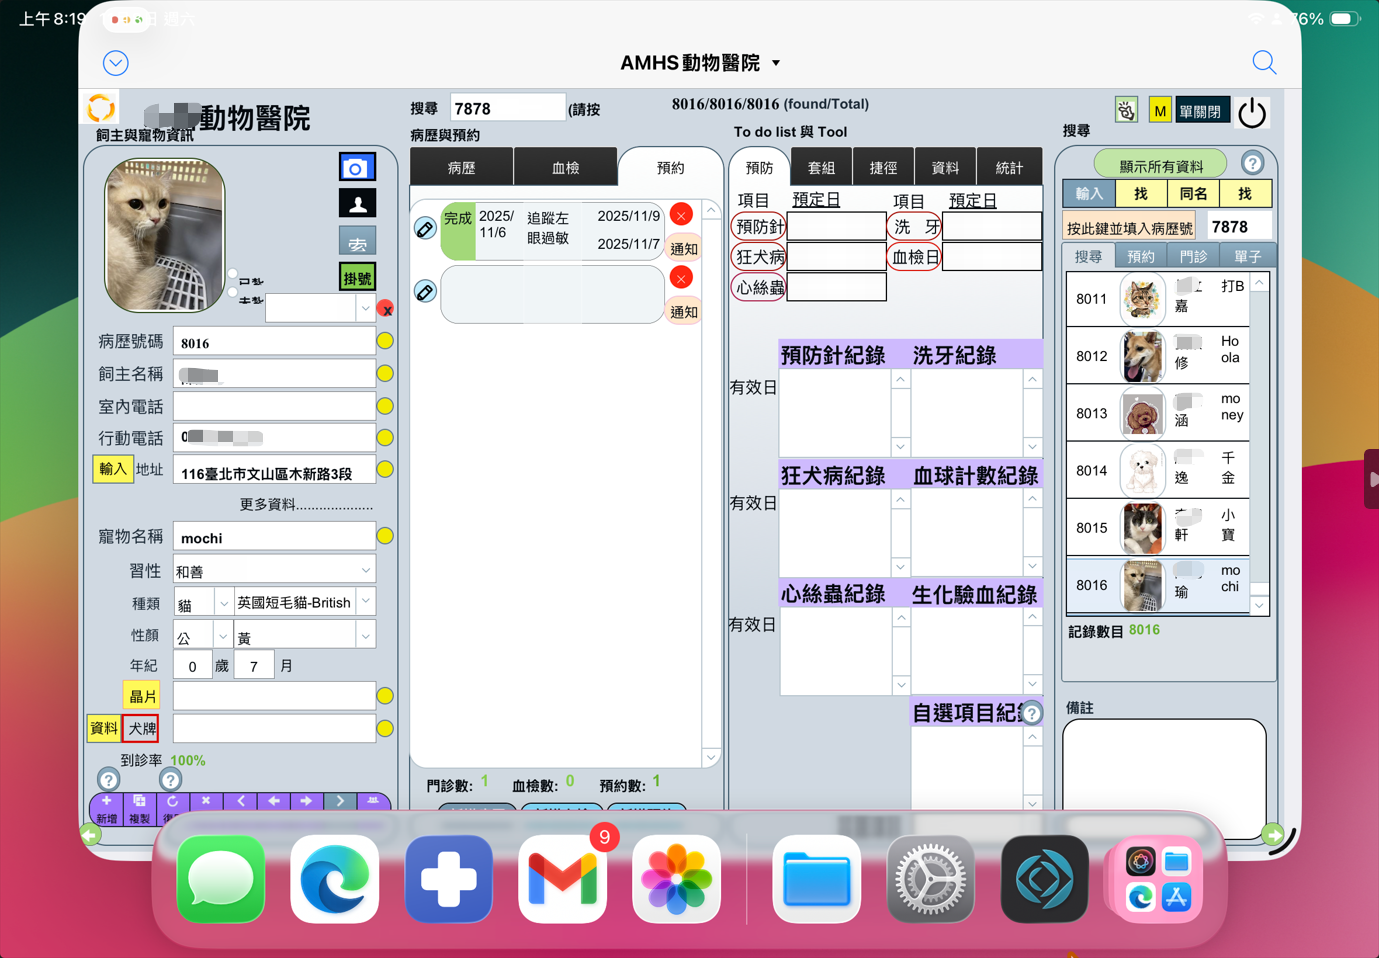Screen dimensions: 1379x958
Task: Switch to the 統計 tab
Action: point(1009,168)
